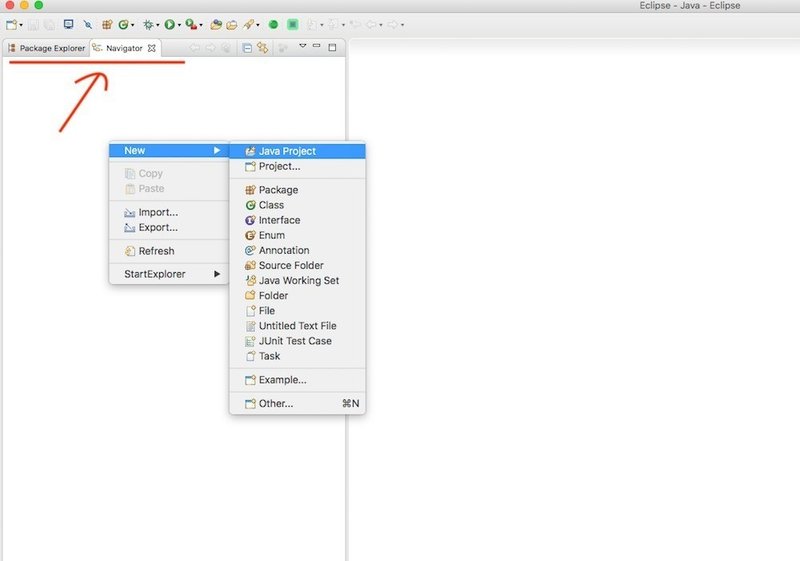Click Navigator panel Up icon
800x561 pixels.
[226, 48]
